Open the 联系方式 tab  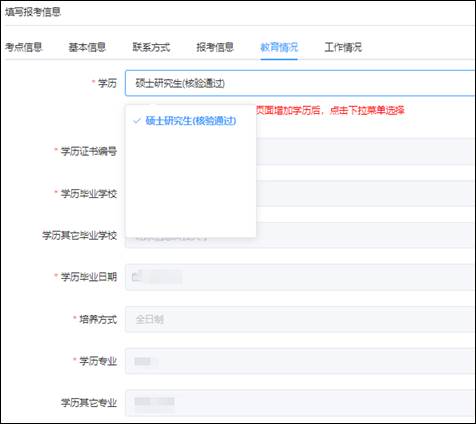point(151,47)
